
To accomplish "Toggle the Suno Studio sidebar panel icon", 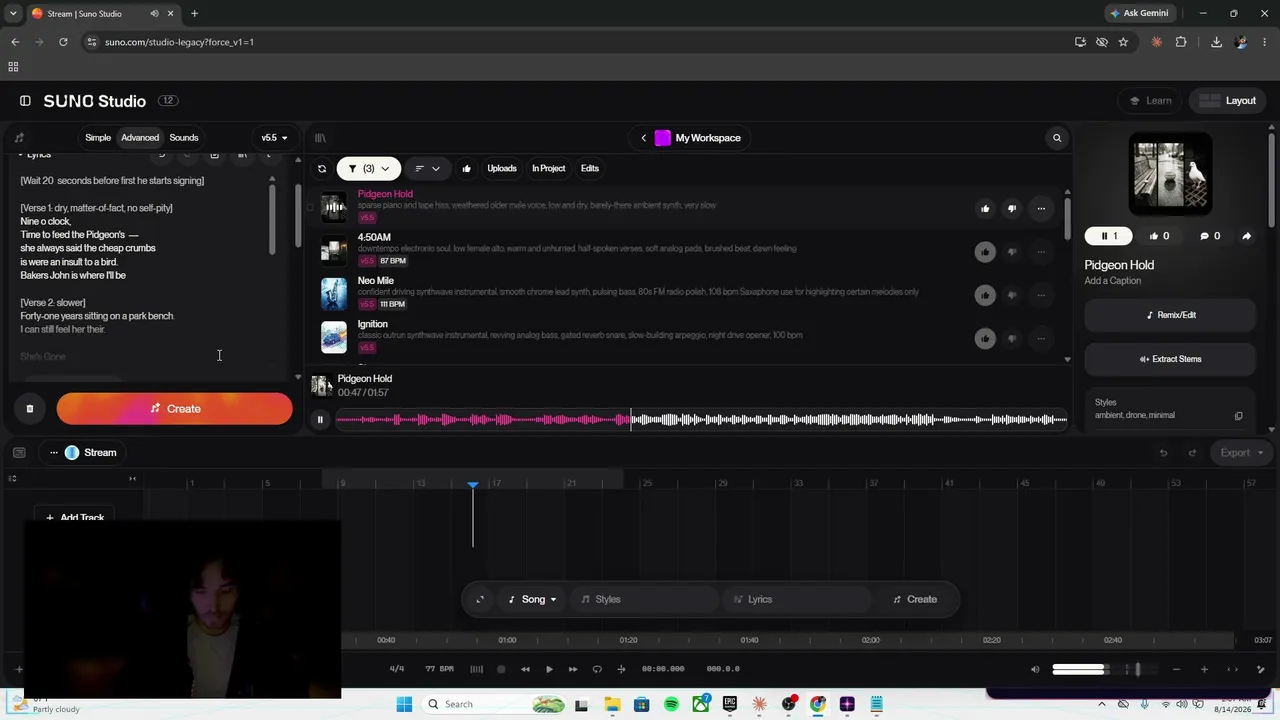I will 25,101.
